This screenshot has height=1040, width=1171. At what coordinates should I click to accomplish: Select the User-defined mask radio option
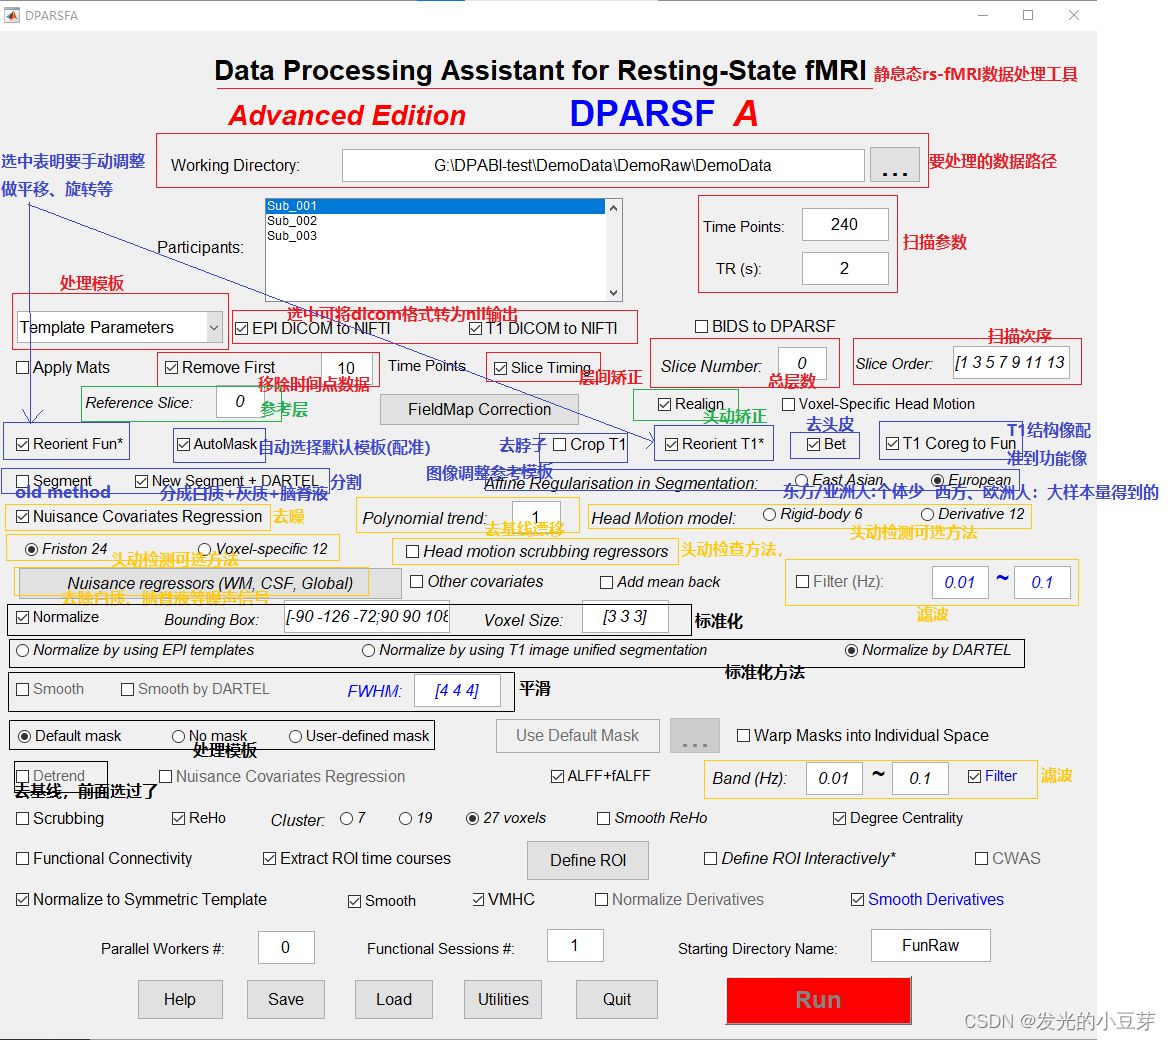point(296,737)
